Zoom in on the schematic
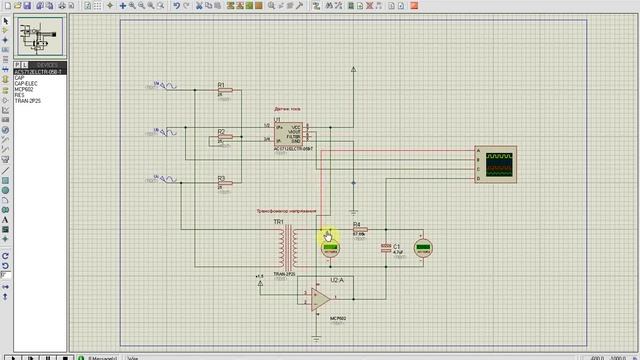Screen dimensions: 640x360 (x=132, y=6)
